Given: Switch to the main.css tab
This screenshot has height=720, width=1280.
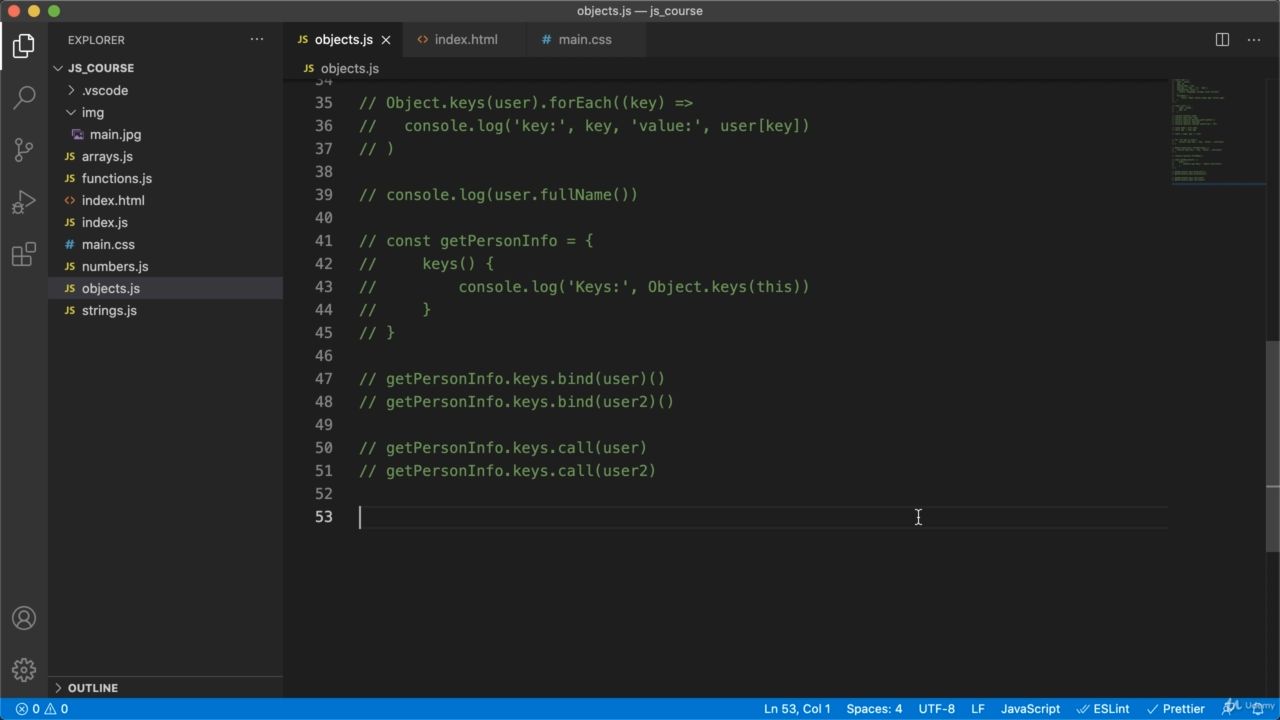Looking at the screenshot, I should point(585,40).
